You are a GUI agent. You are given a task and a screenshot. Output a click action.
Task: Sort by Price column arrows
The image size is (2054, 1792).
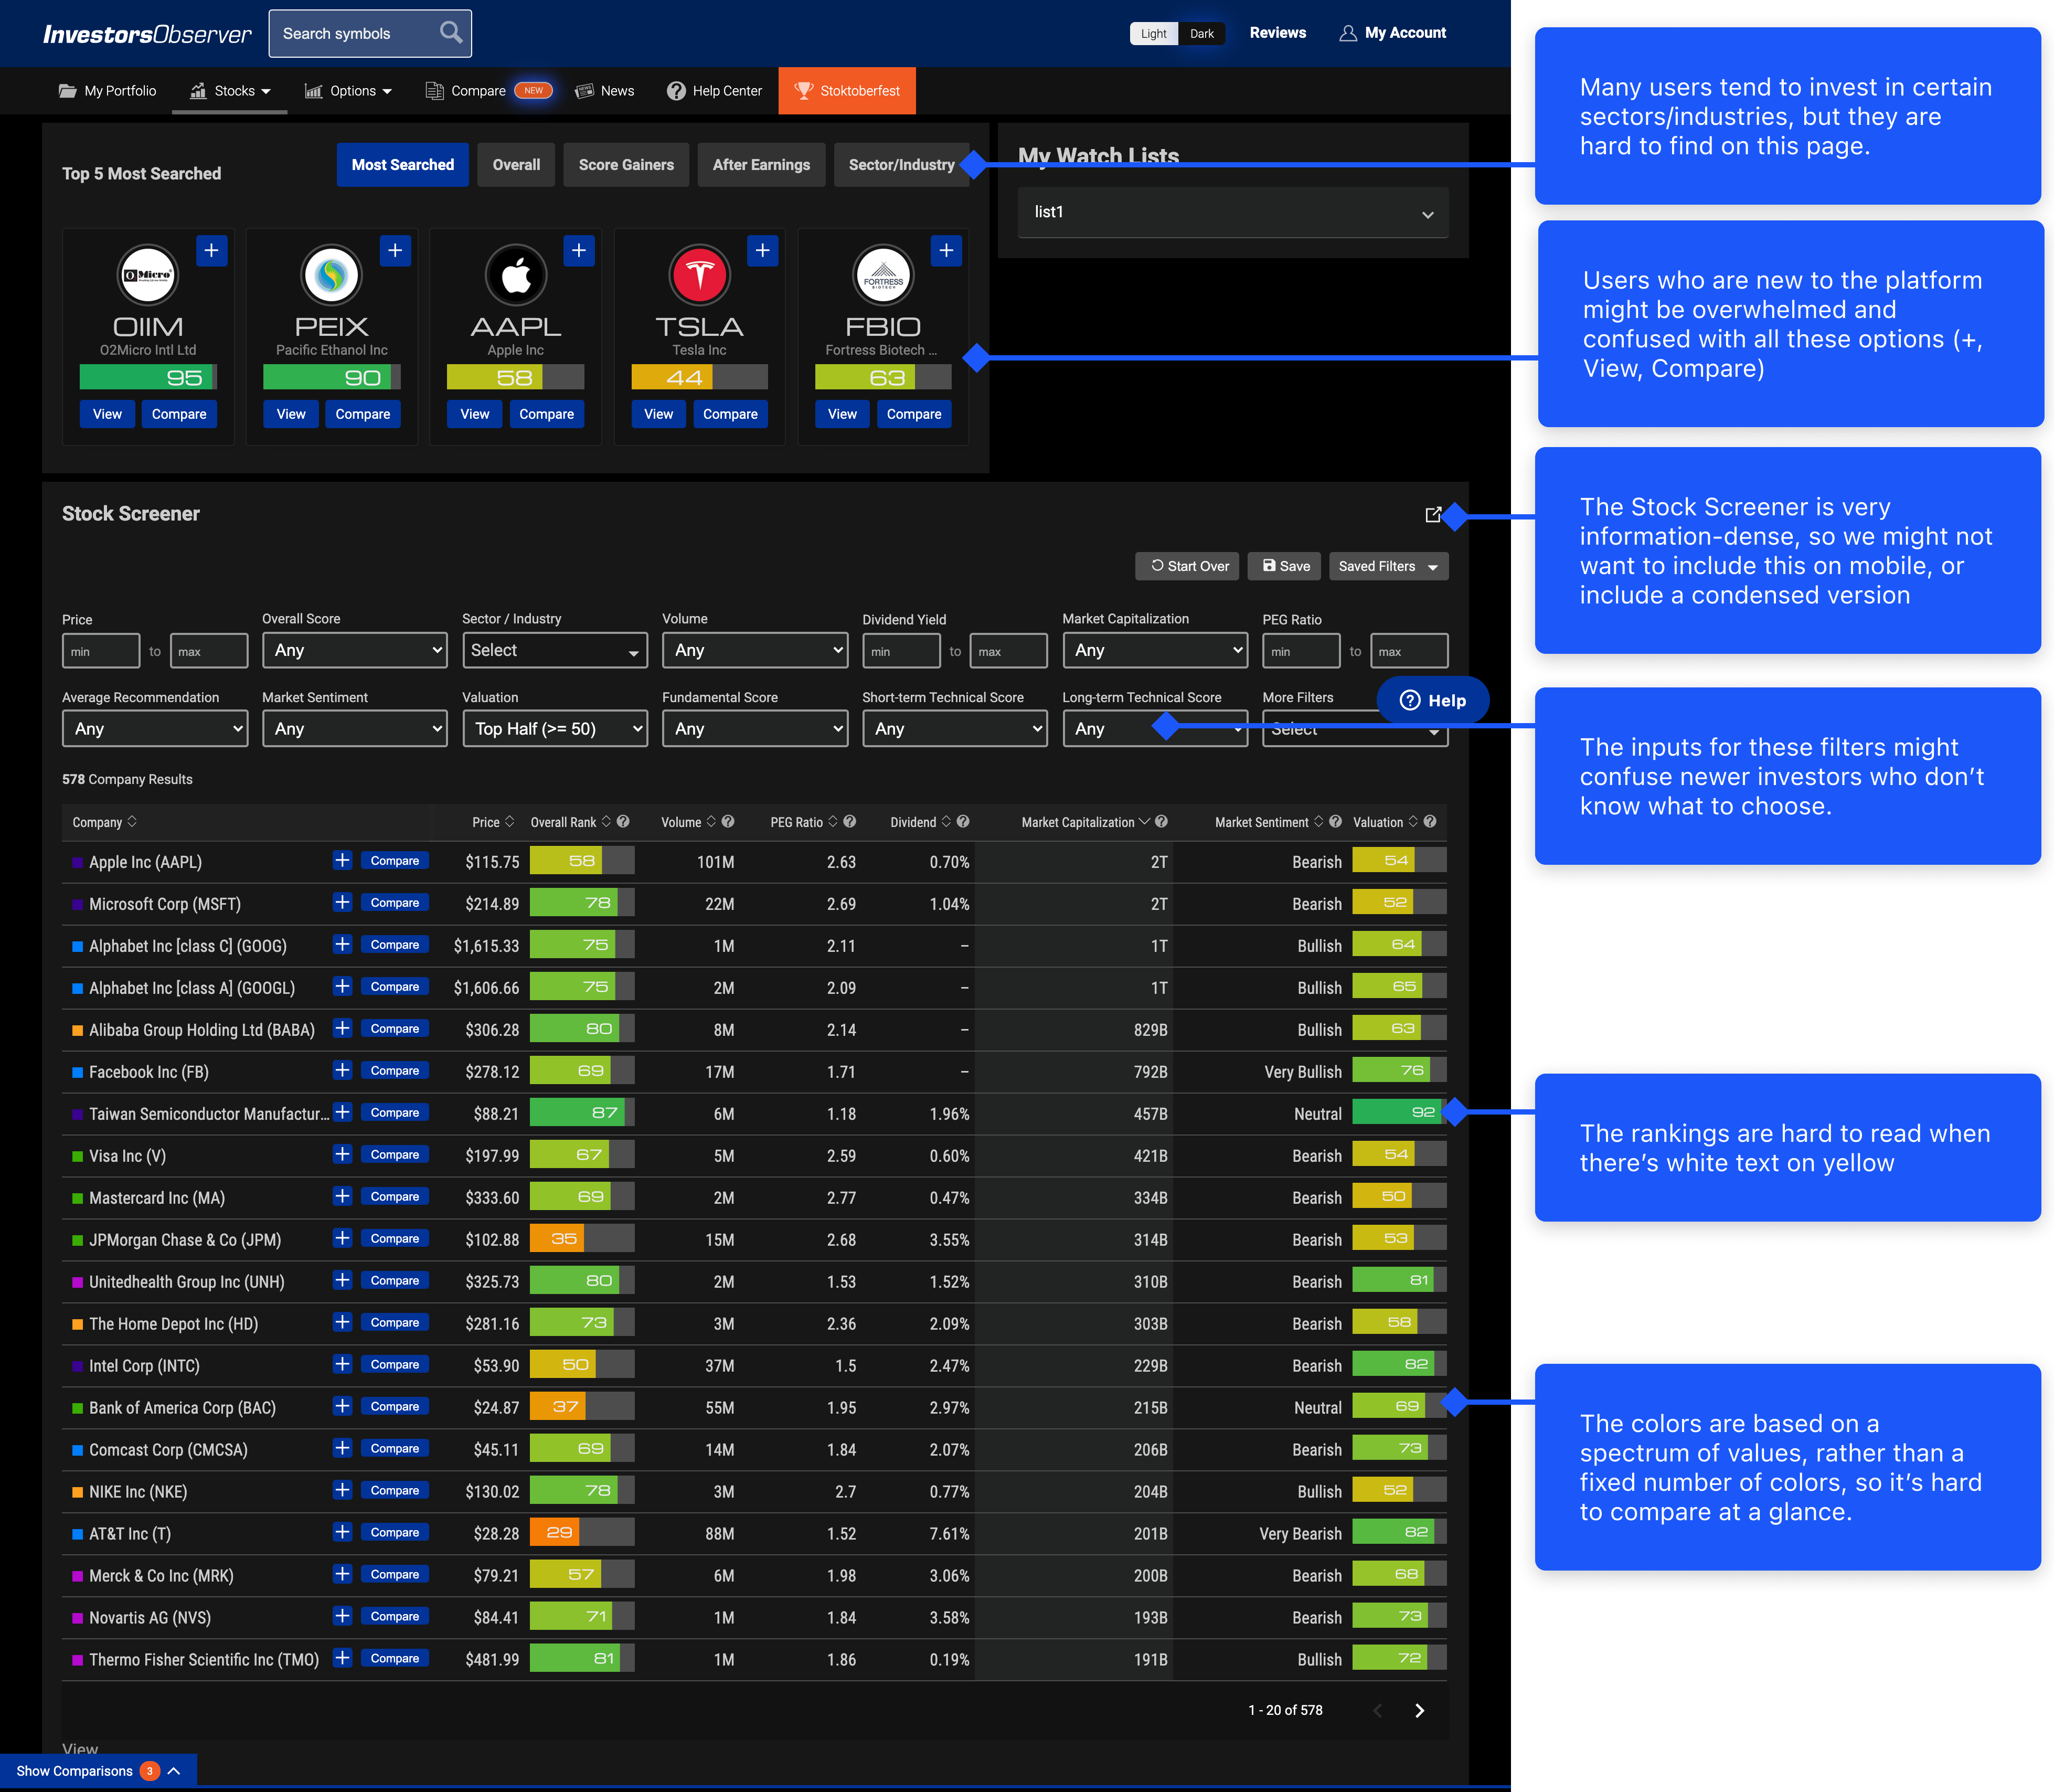(509, 822)
